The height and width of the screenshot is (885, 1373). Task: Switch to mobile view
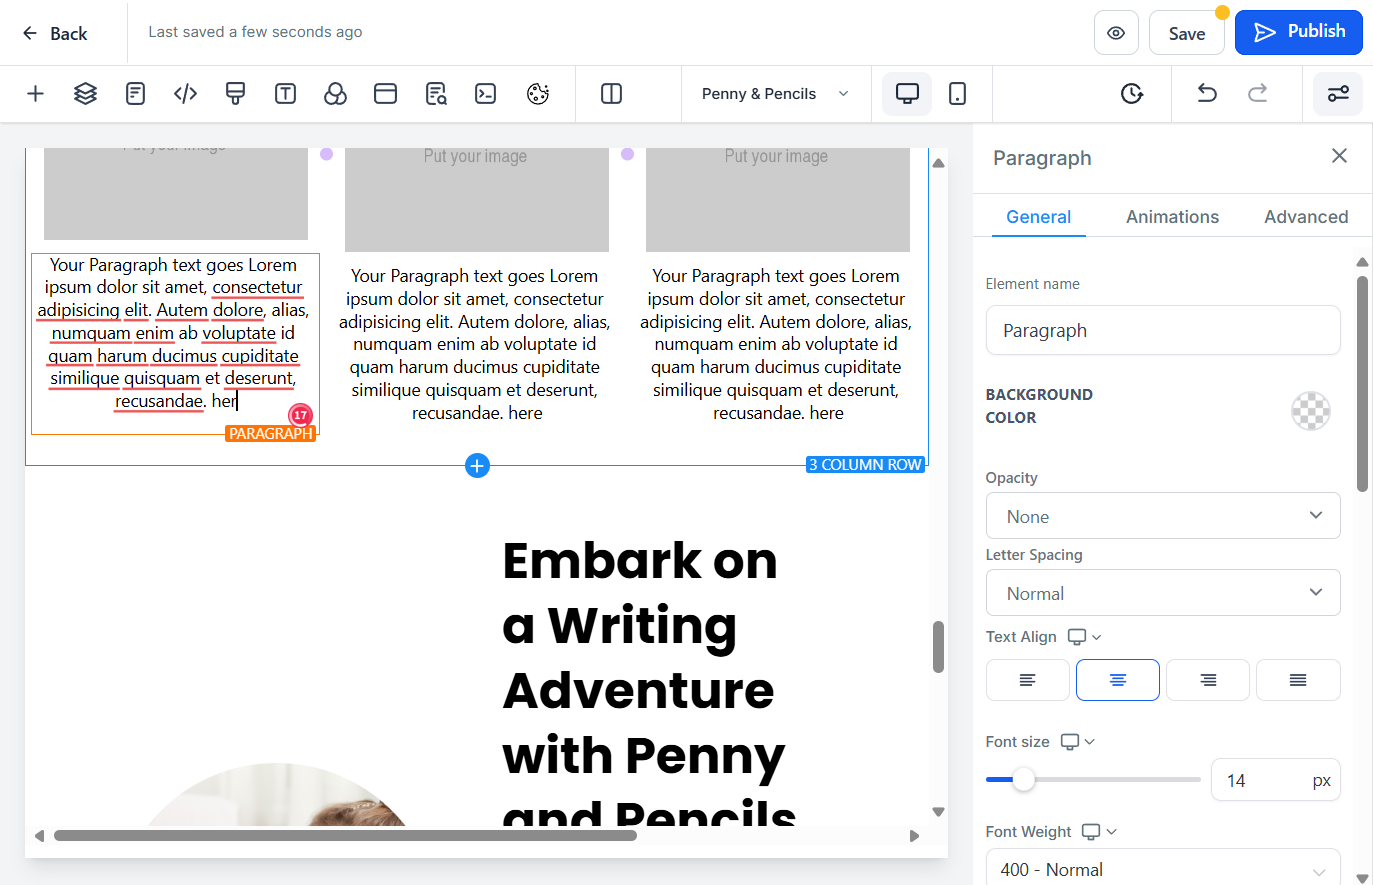point(957,94)
